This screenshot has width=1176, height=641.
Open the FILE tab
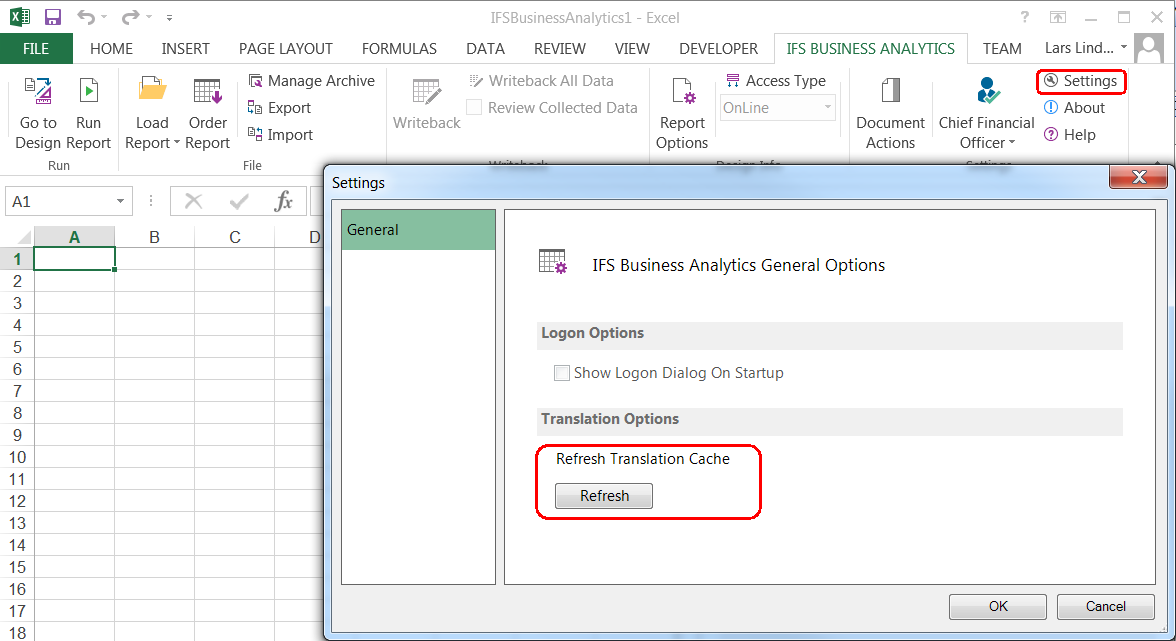click(36, 49)
